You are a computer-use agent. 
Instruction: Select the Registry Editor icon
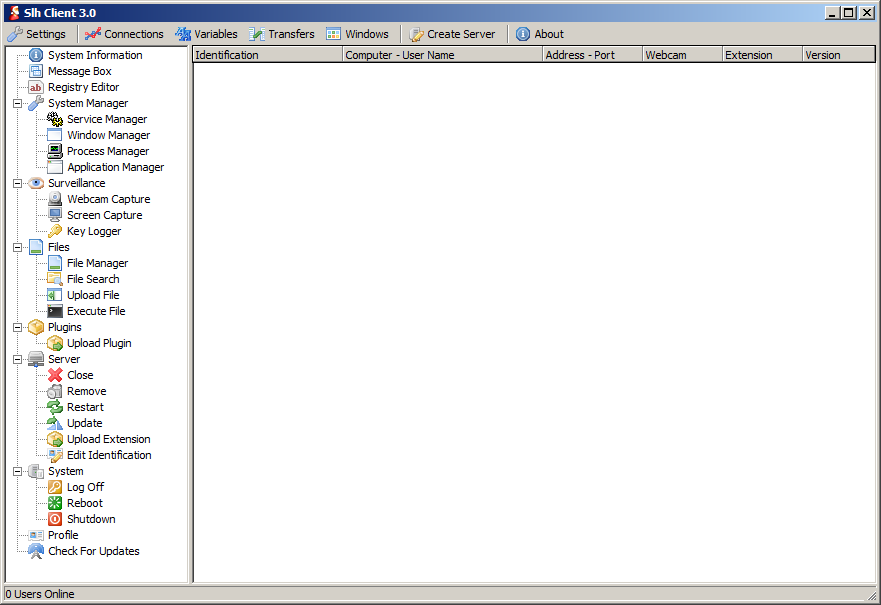(36, 87)
